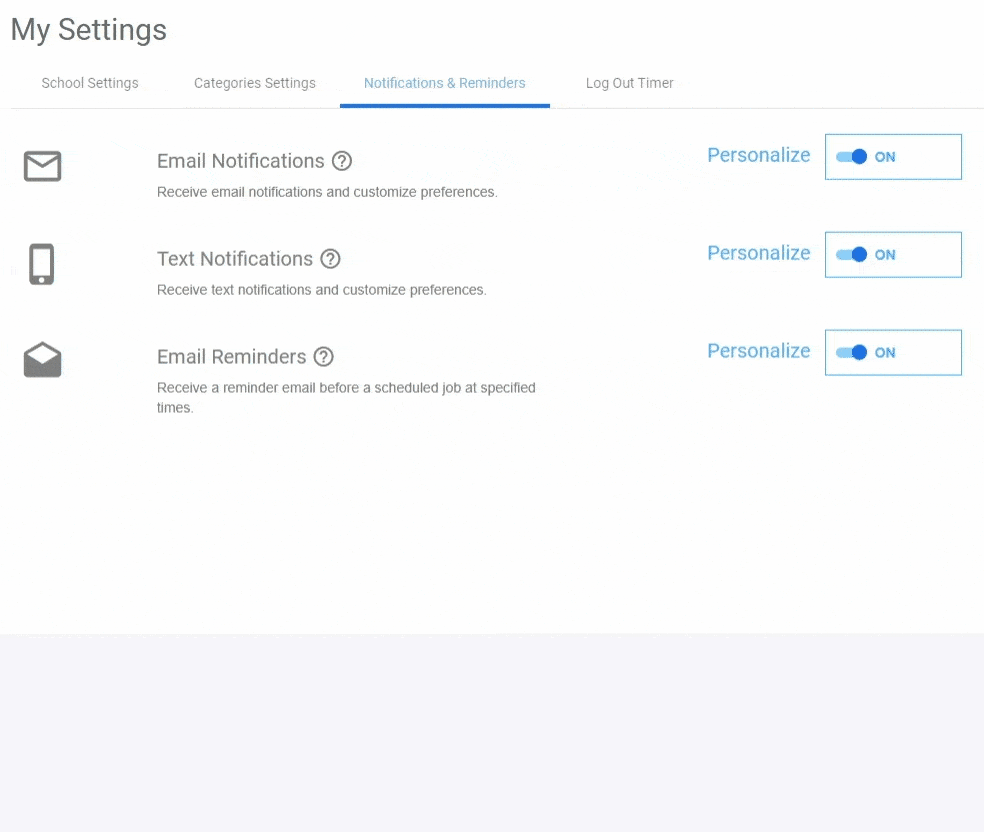Click Personalize next to Text Notifications
The width and height of the screenshot is (984, 832).
758,253
